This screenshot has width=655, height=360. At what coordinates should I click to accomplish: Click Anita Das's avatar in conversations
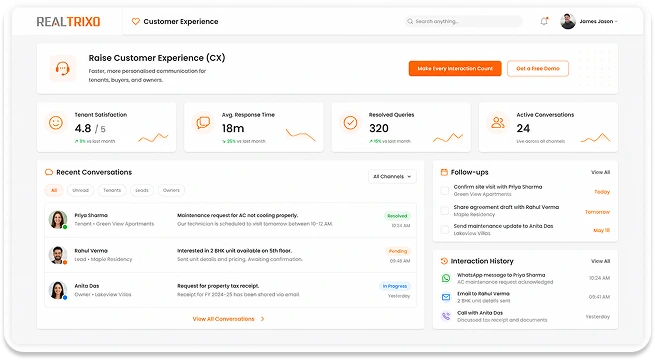point(58,290)
